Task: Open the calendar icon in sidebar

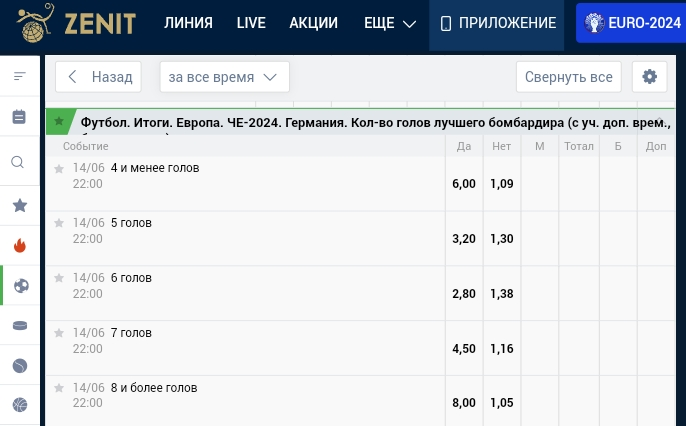Action: tap(19, 117)
